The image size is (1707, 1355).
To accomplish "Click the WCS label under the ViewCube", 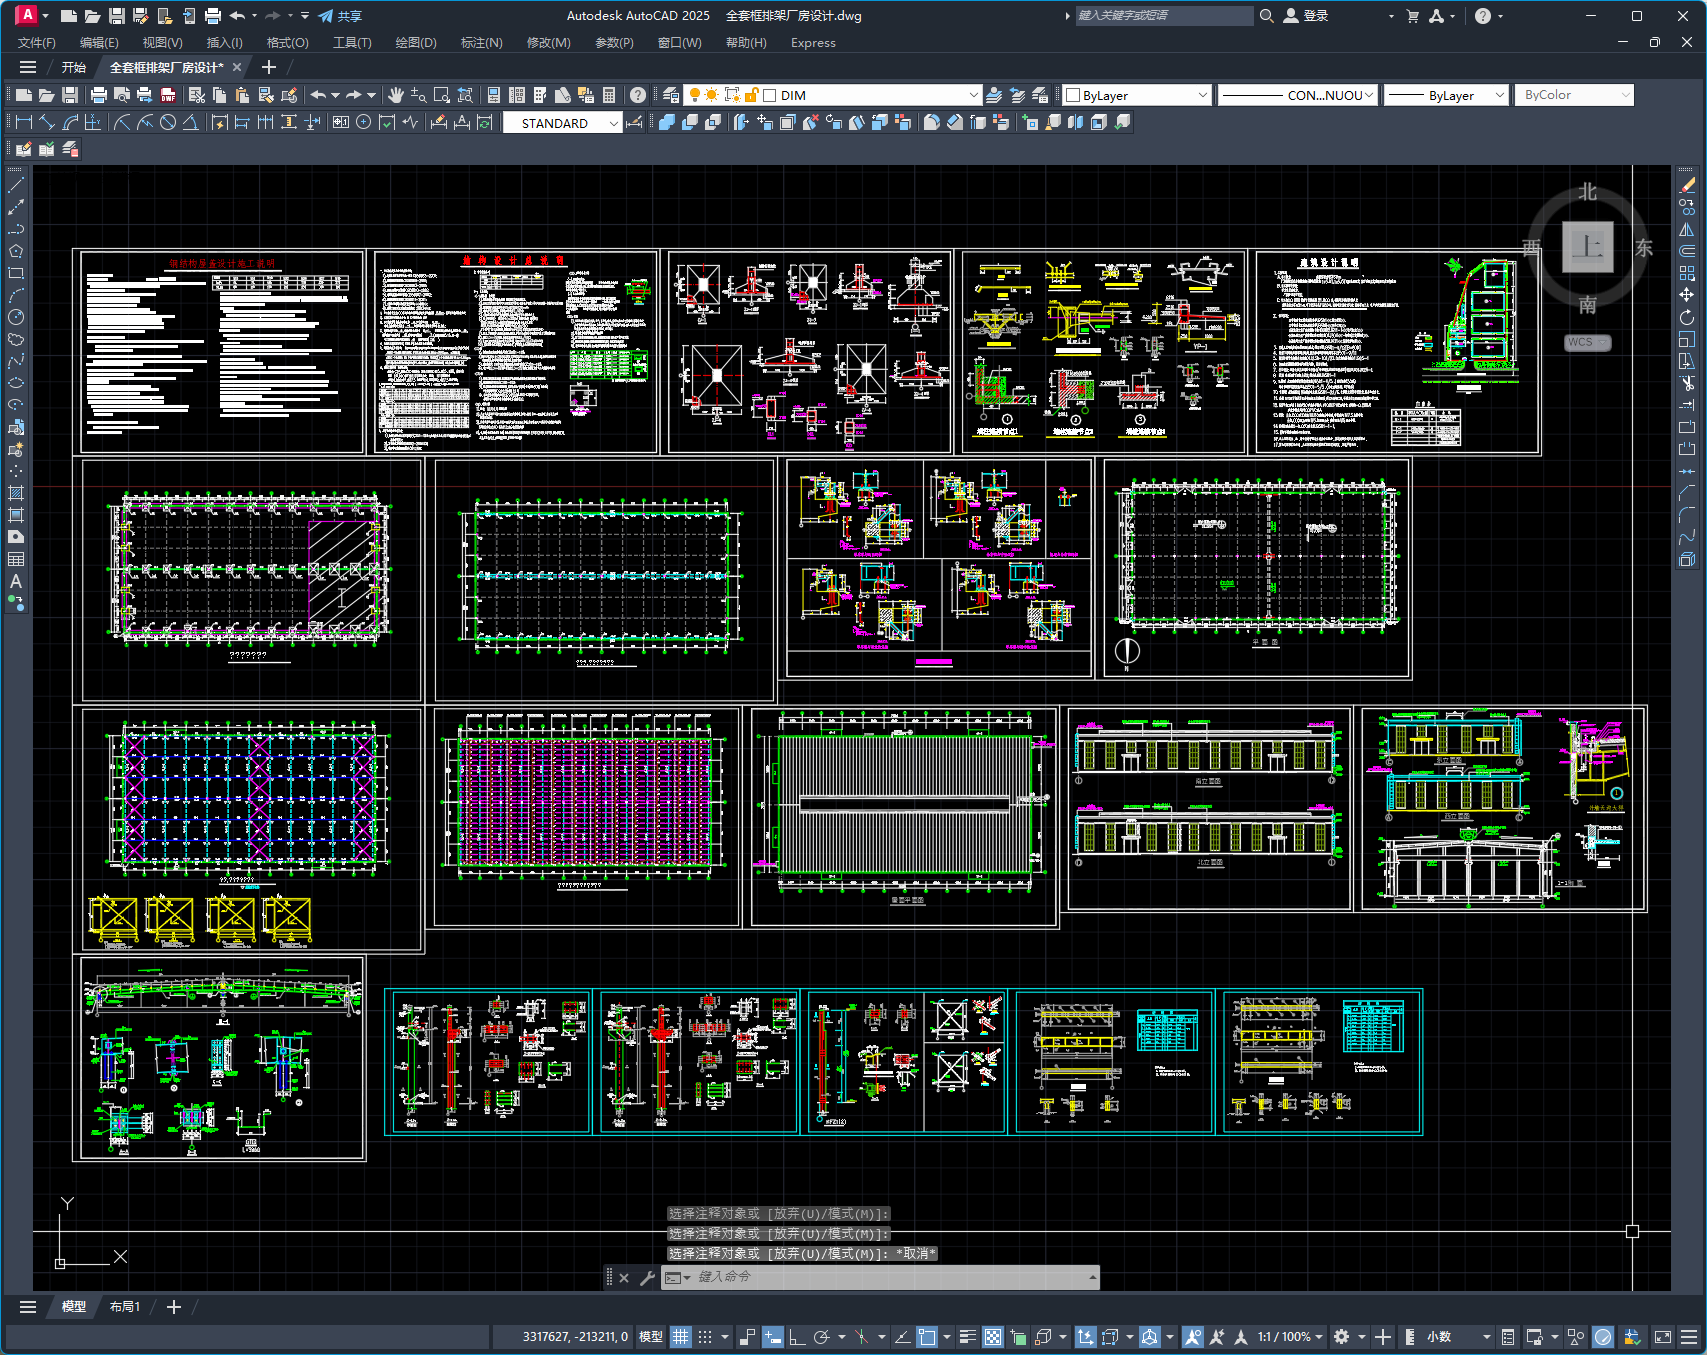I will click(x=1587, y=342).
